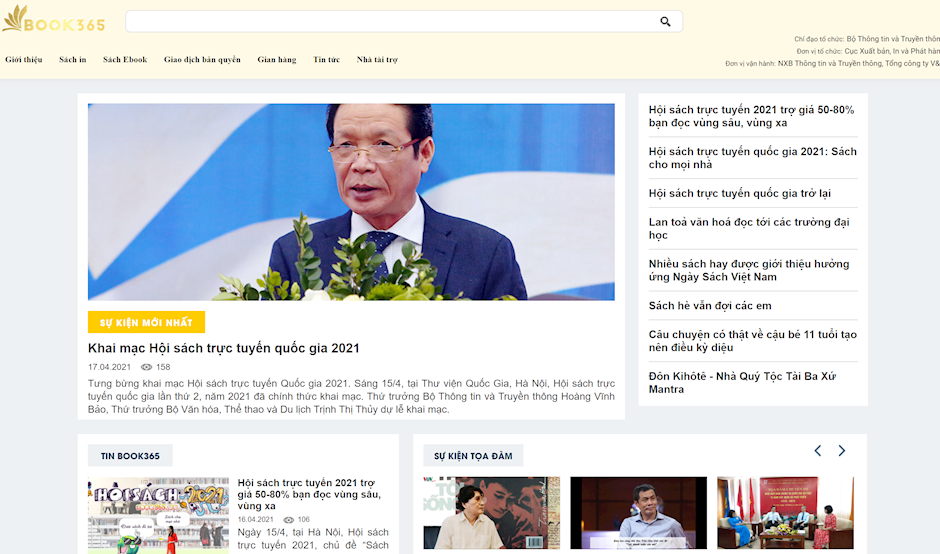Go to previous Sự kiện tọa đàm slide
Viewport: 940px width, 554px height.
point(817,451)
